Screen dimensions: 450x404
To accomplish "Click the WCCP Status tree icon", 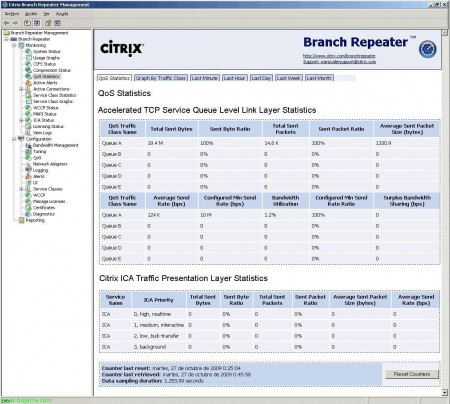I will [x=28, y=108].
